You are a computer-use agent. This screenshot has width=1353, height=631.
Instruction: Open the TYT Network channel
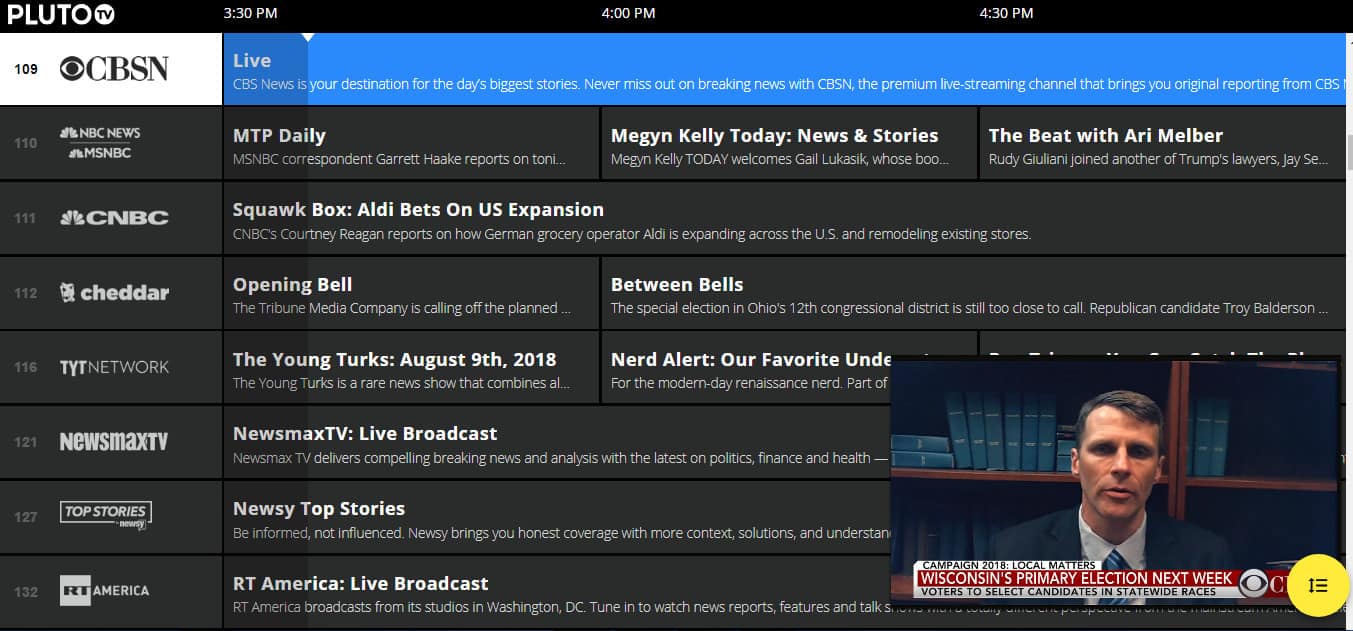click(114, 367)
